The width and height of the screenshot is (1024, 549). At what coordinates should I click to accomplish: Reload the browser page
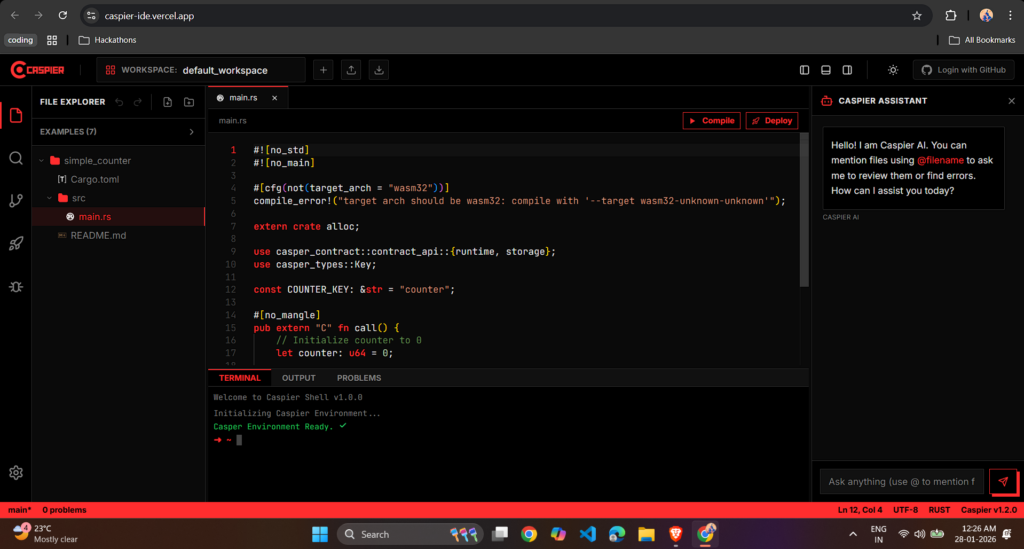click(63, 16)
